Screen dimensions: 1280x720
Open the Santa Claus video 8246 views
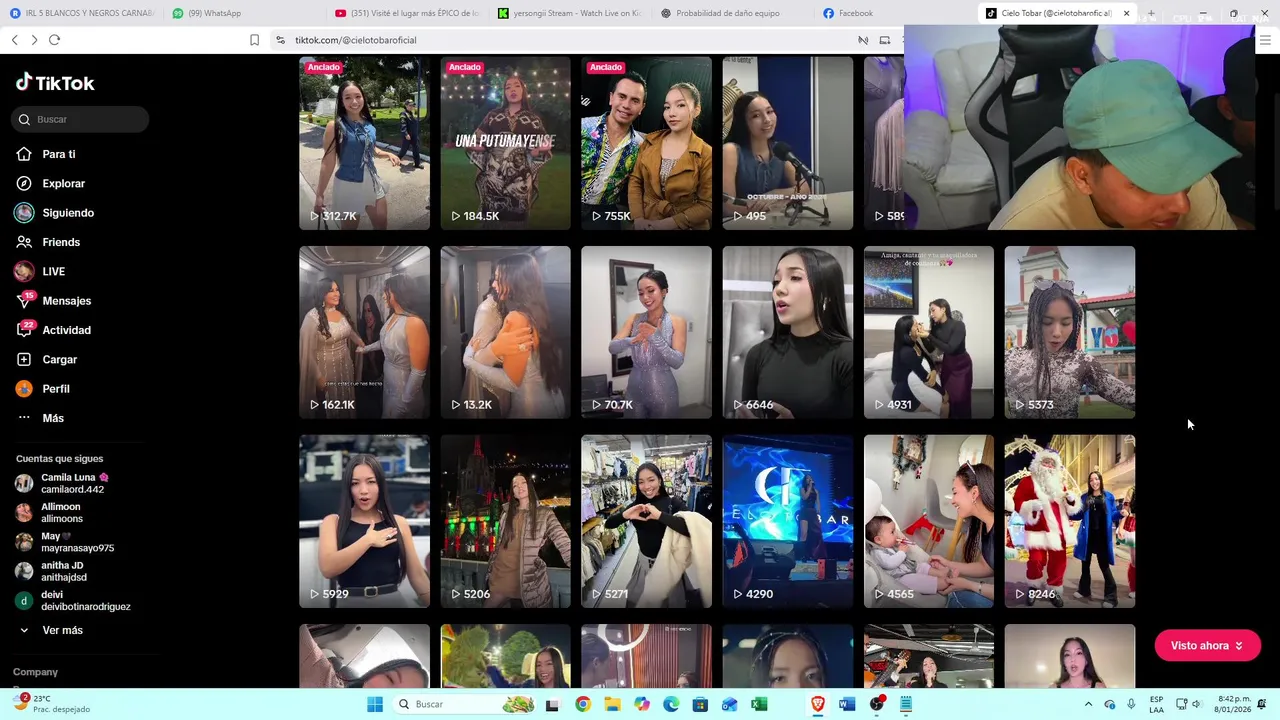(1070, 521)
